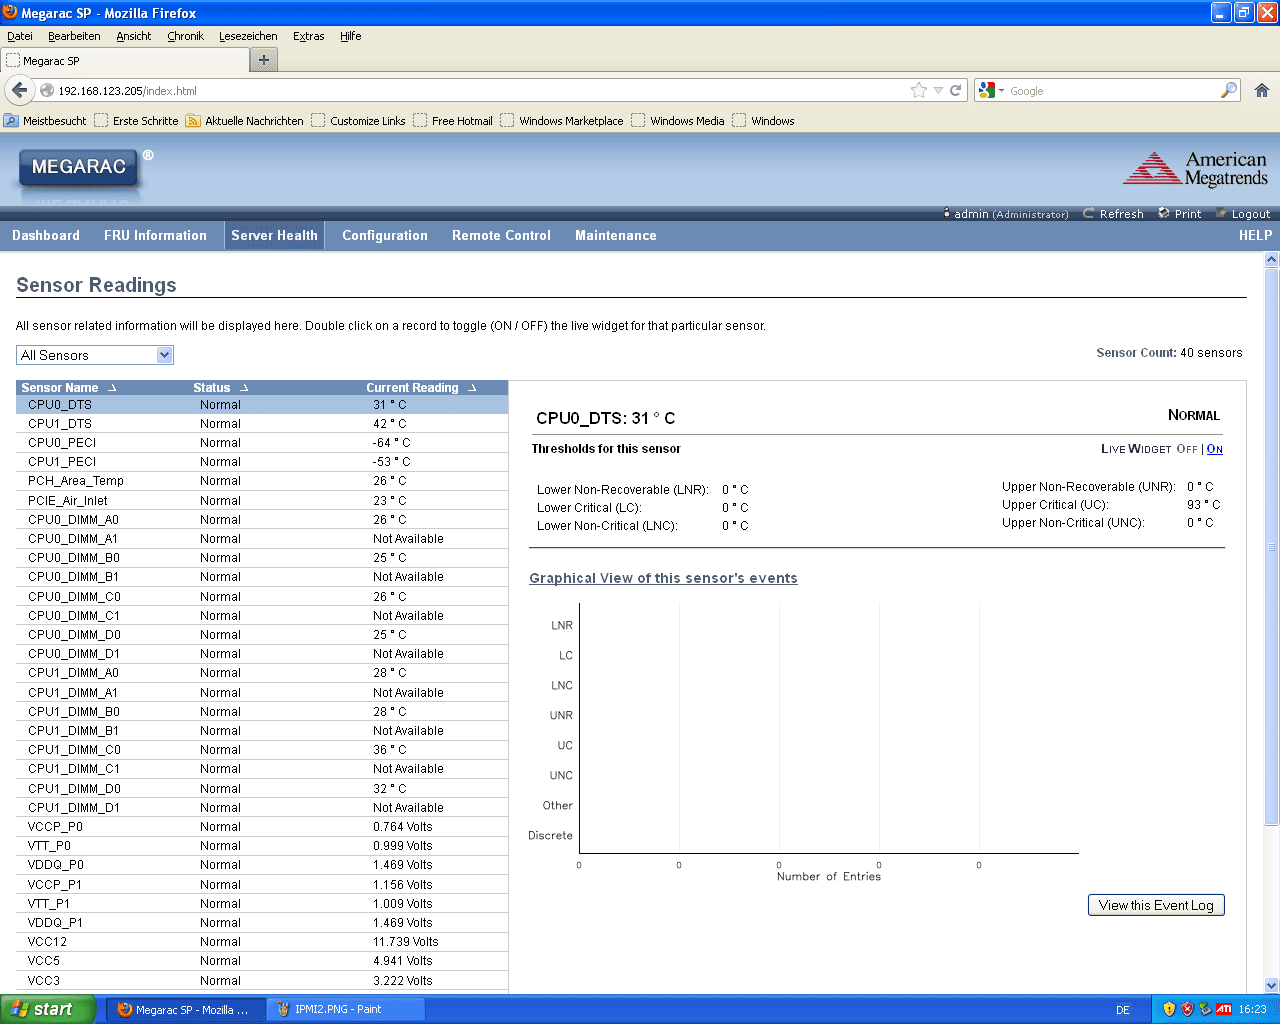Click the Print icon in MegaRAC header
Image resolution: width=1280 pixels, height=1024 pixels.
pos(1164,213)
